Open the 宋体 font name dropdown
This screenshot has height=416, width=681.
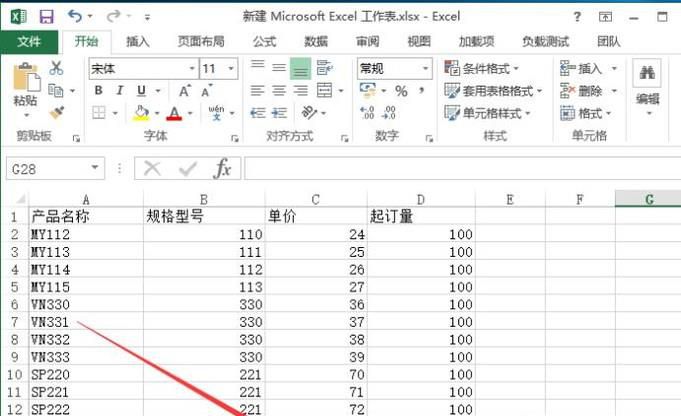(192, 69)
